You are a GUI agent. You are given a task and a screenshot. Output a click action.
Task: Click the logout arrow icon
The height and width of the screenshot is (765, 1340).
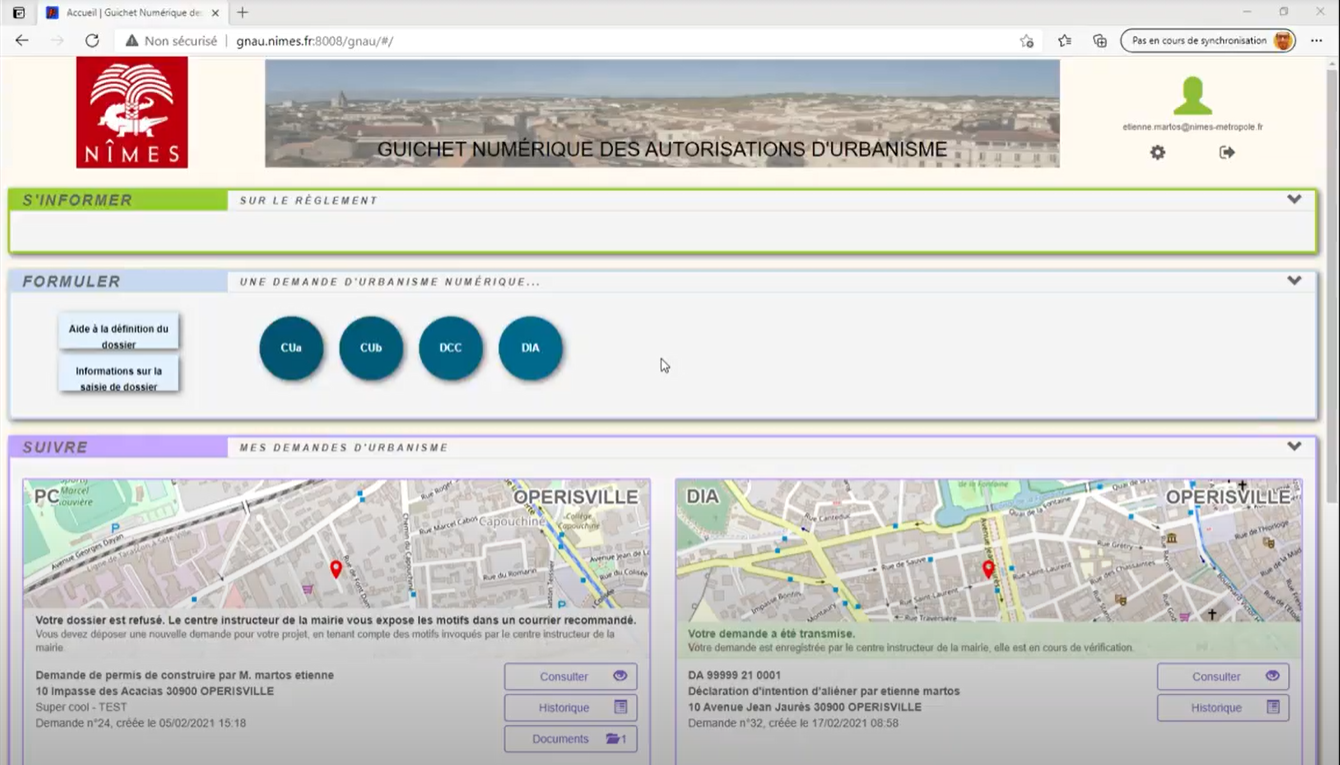point(1227,152)
